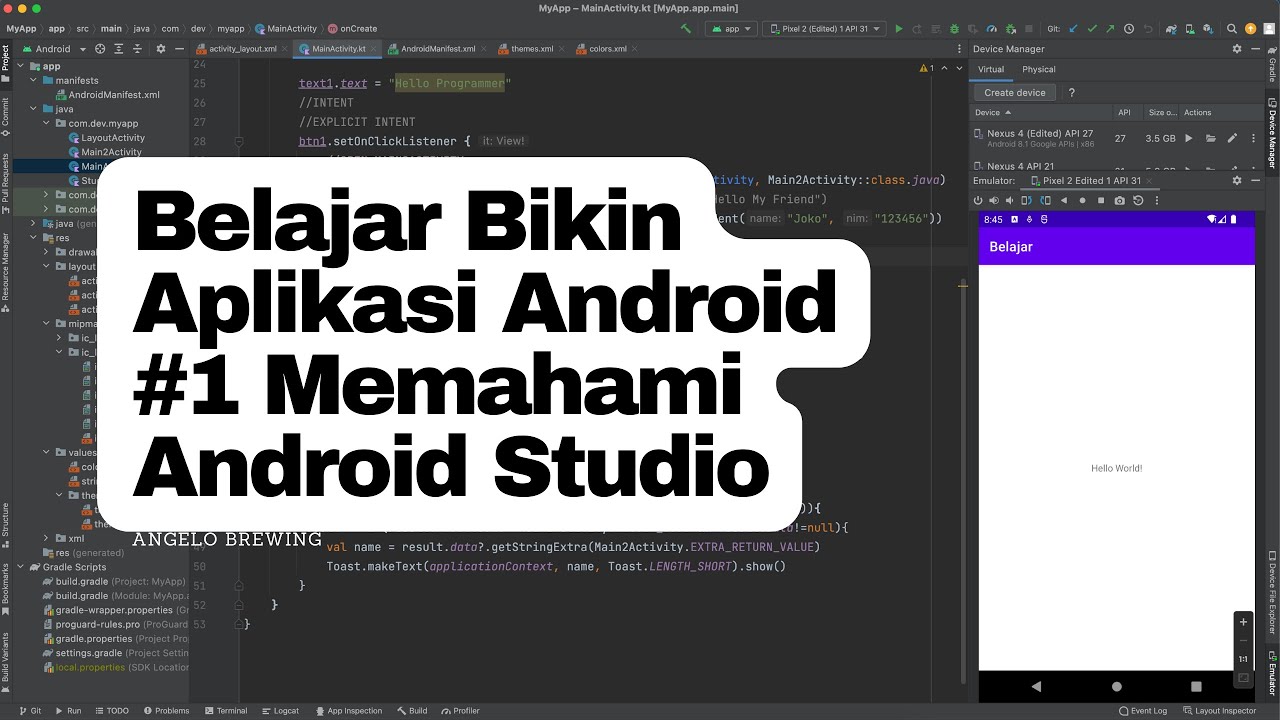Switch to activity_layout.xml tab
The width and height of the screenshot is (1280, 720).
coord(241,48)
